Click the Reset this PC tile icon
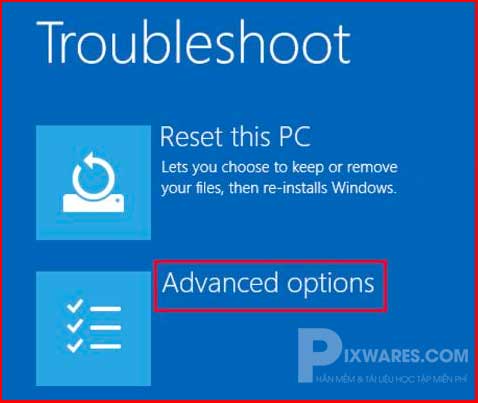This screenshot has height=403, width=478. [x=93, y=182]
